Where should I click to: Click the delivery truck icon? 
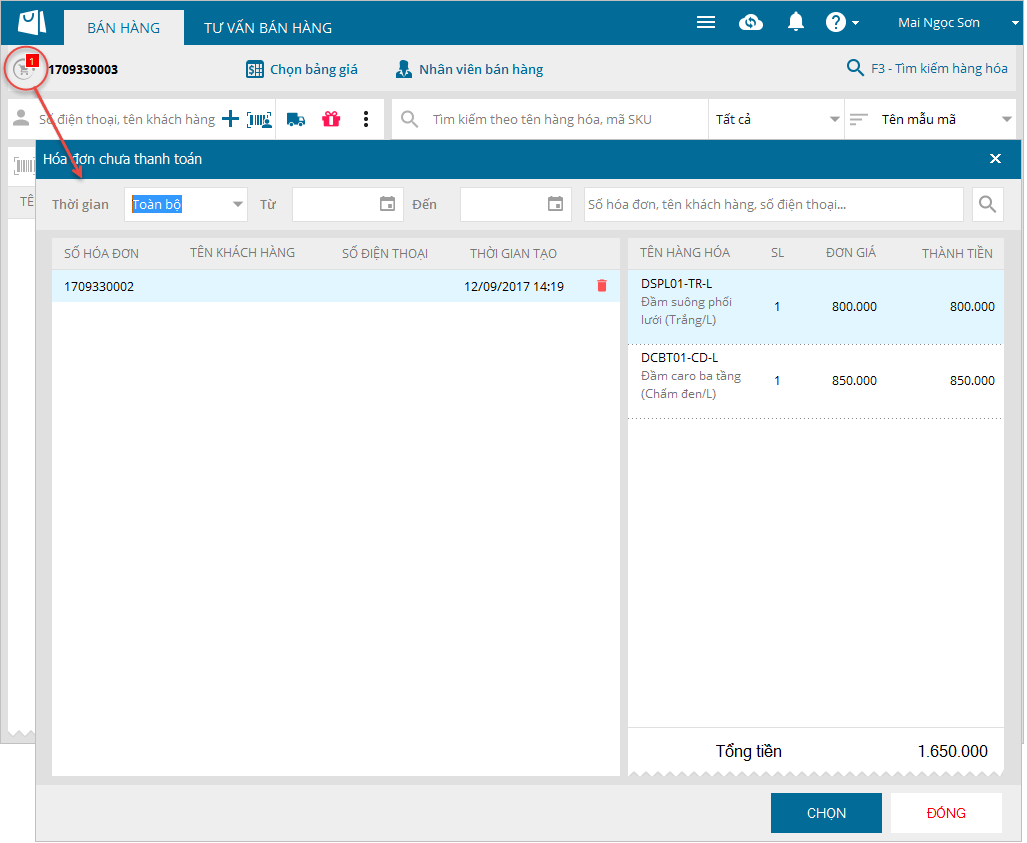point(296,120)
